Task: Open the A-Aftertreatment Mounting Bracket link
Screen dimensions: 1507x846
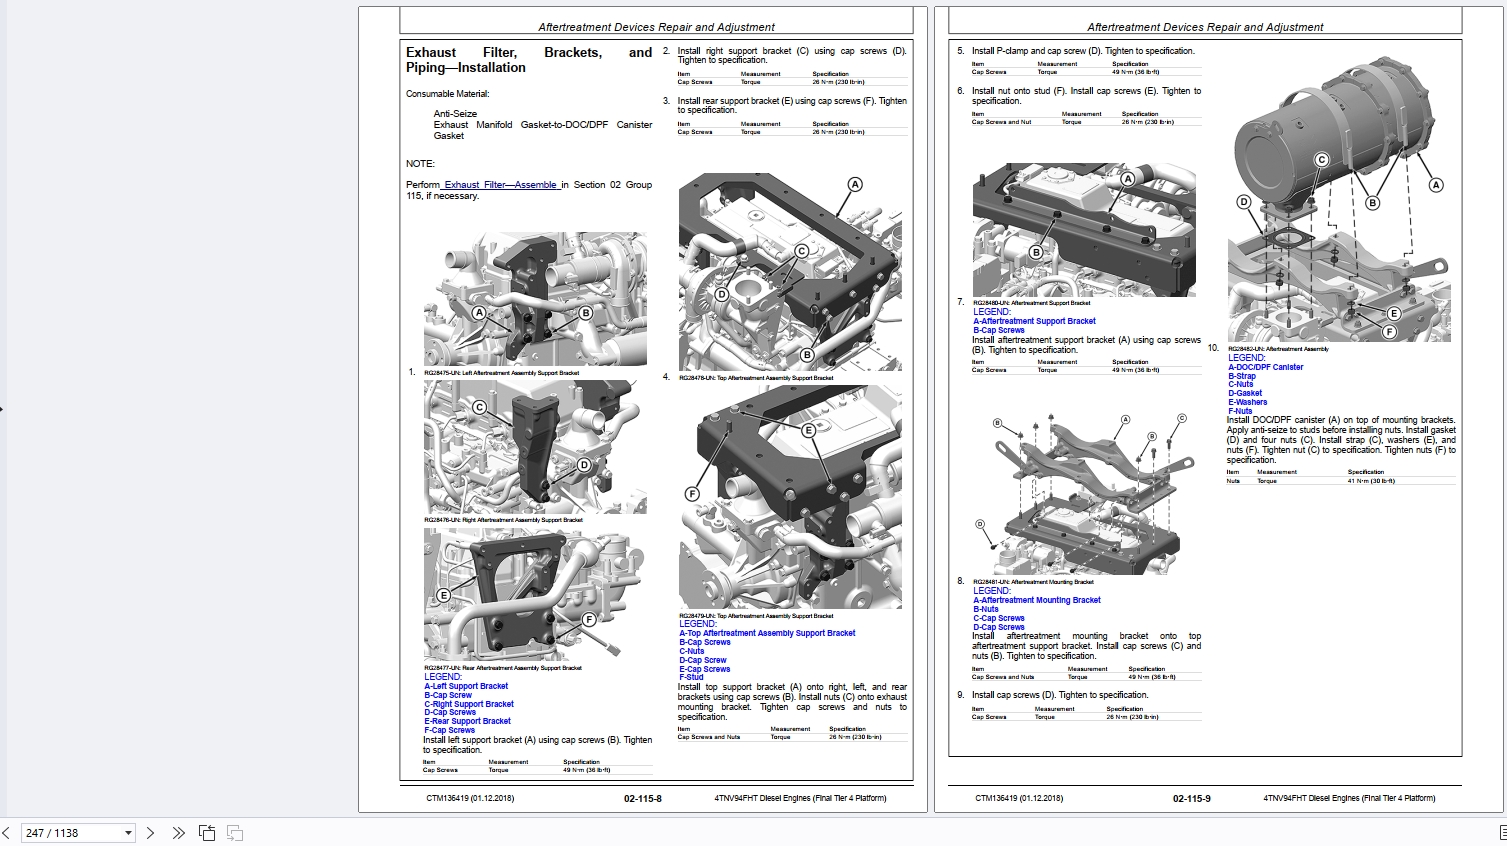Action: pyautogui.click(x=1036, y=599)
